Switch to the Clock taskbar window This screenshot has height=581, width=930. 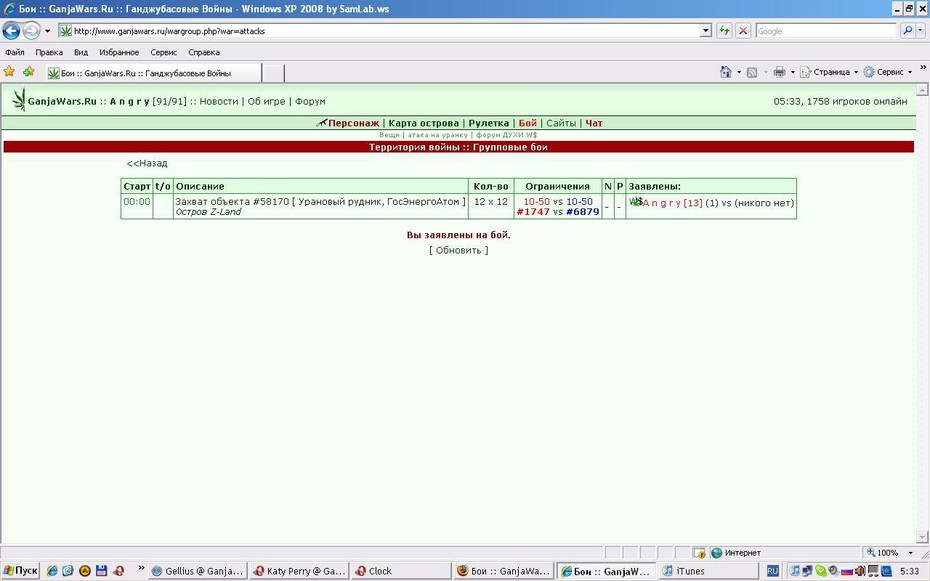tap(400, 571)
